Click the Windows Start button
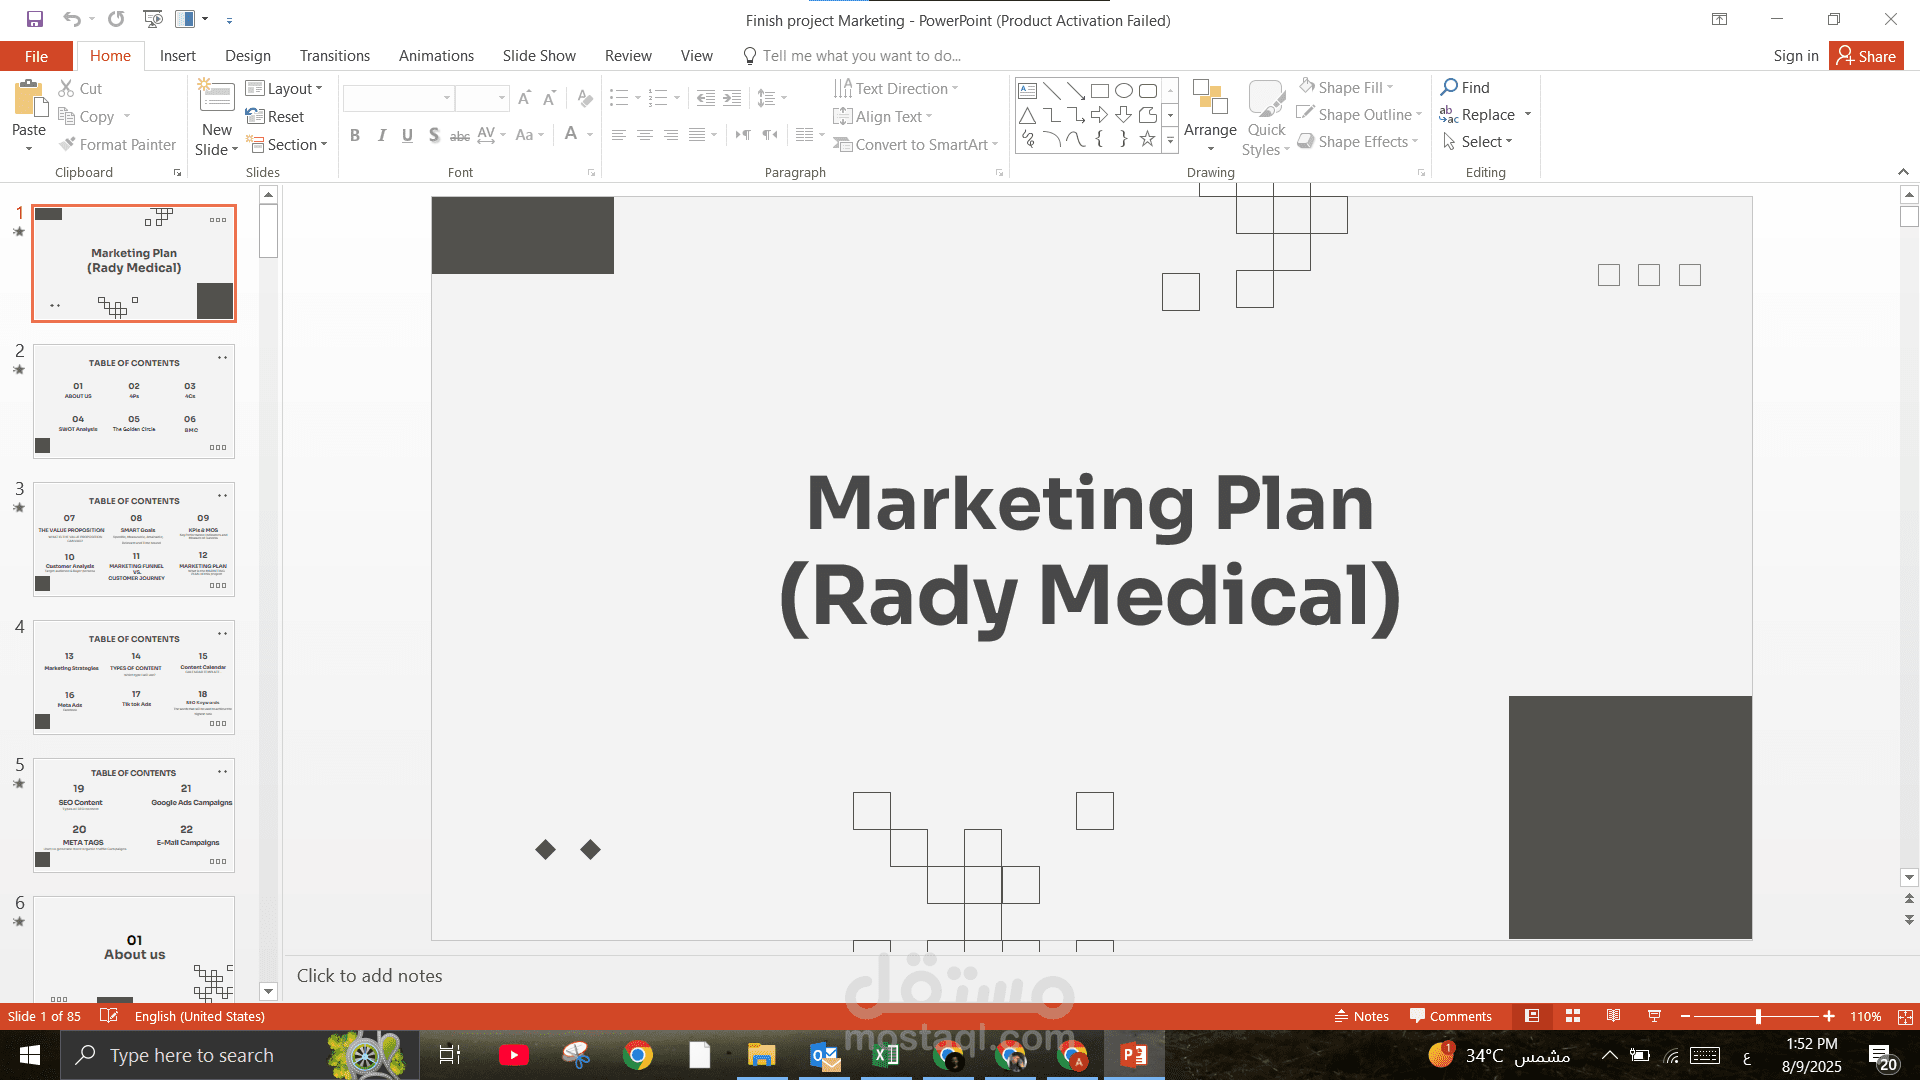Image resolution: width=1920 pixels, height=1080 pixels. (30, 1055)
